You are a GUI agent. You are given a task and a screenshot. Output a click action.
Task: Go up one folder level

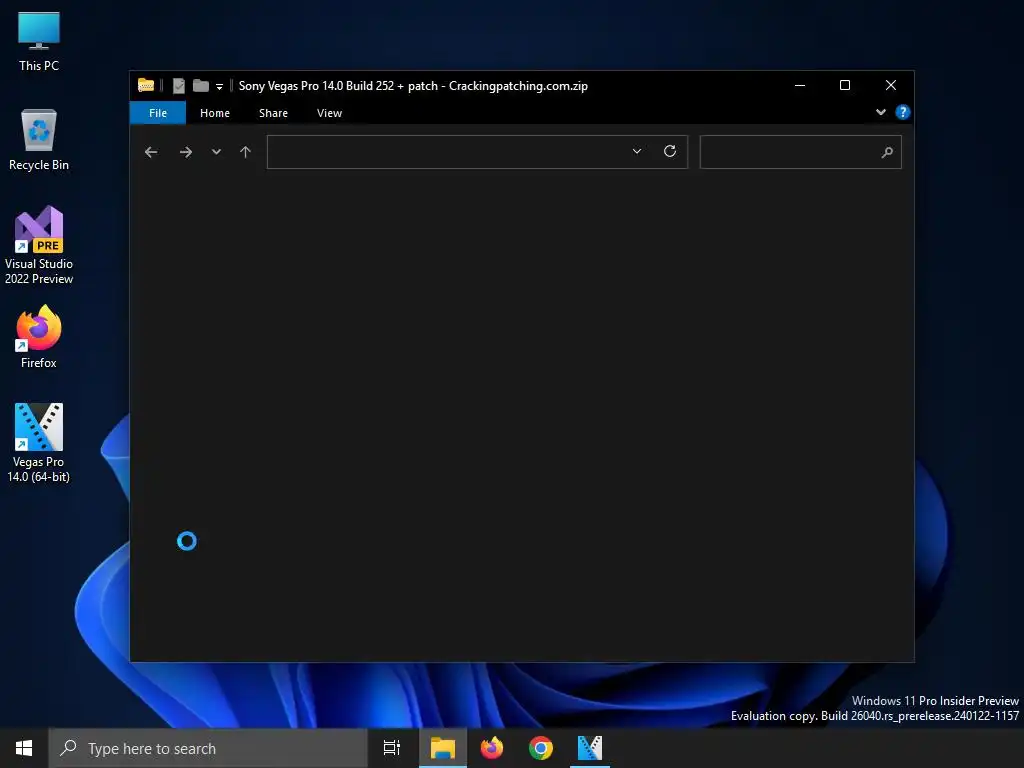coord(246,152)
